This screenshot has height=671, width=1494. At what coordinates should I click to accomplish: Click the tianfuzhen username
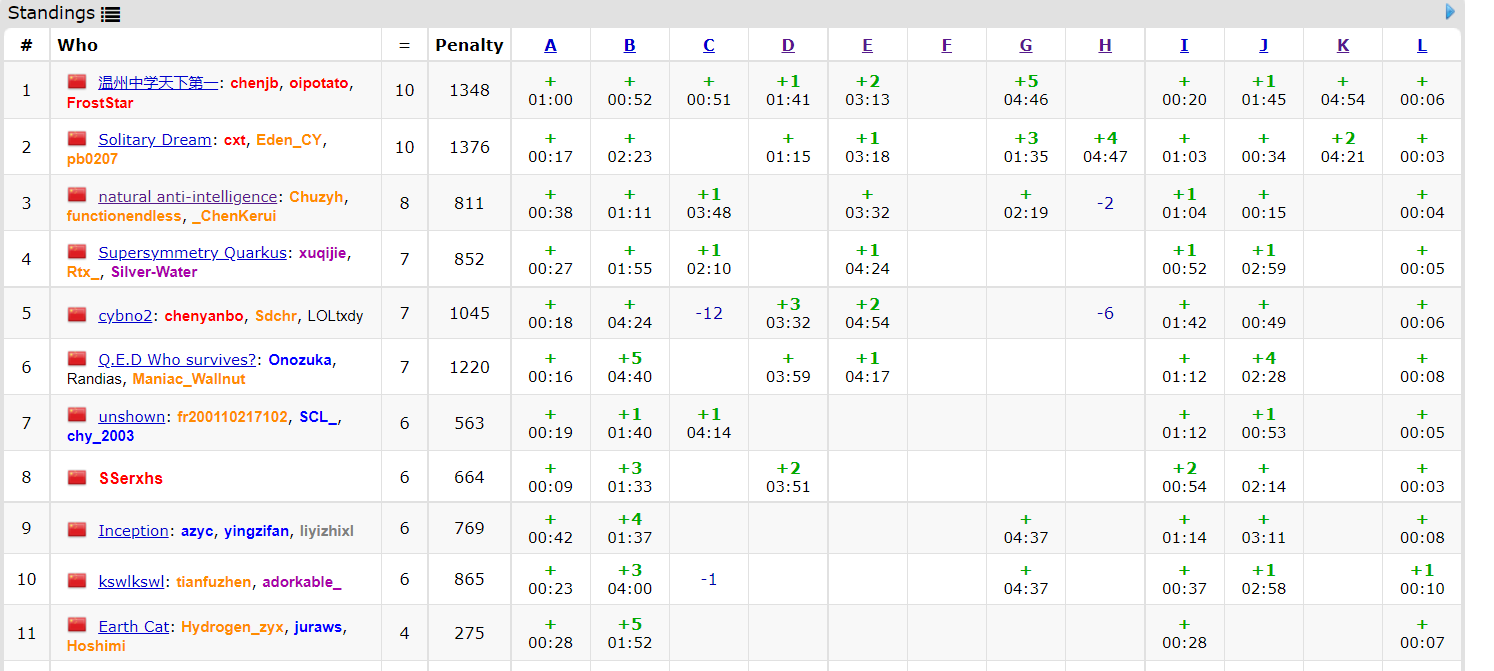(x=213, y=581)
